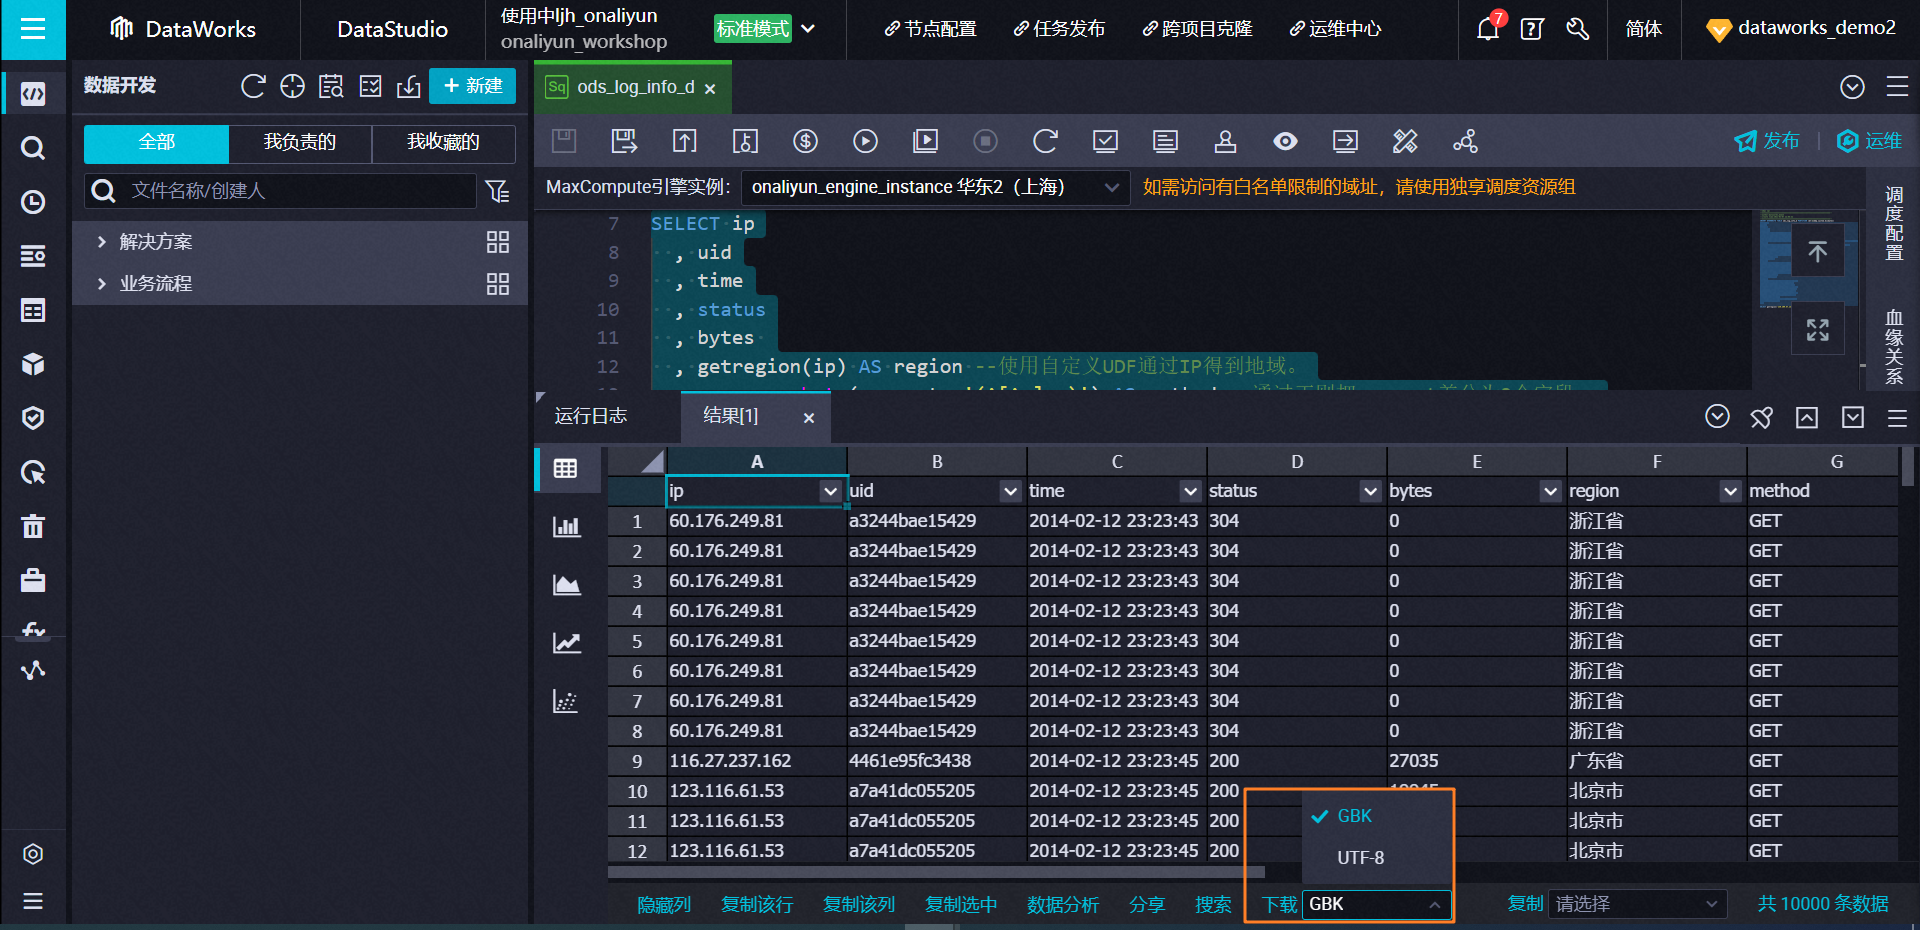
Task: Click the stop execution icon
Action: tap(985, 142)
